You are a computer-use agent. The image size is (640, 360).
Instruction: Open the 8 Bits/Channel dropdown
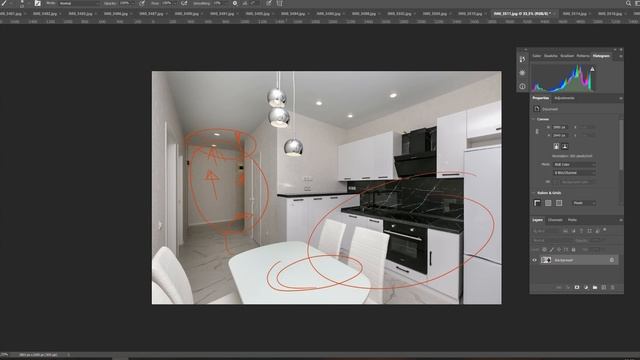574,173
